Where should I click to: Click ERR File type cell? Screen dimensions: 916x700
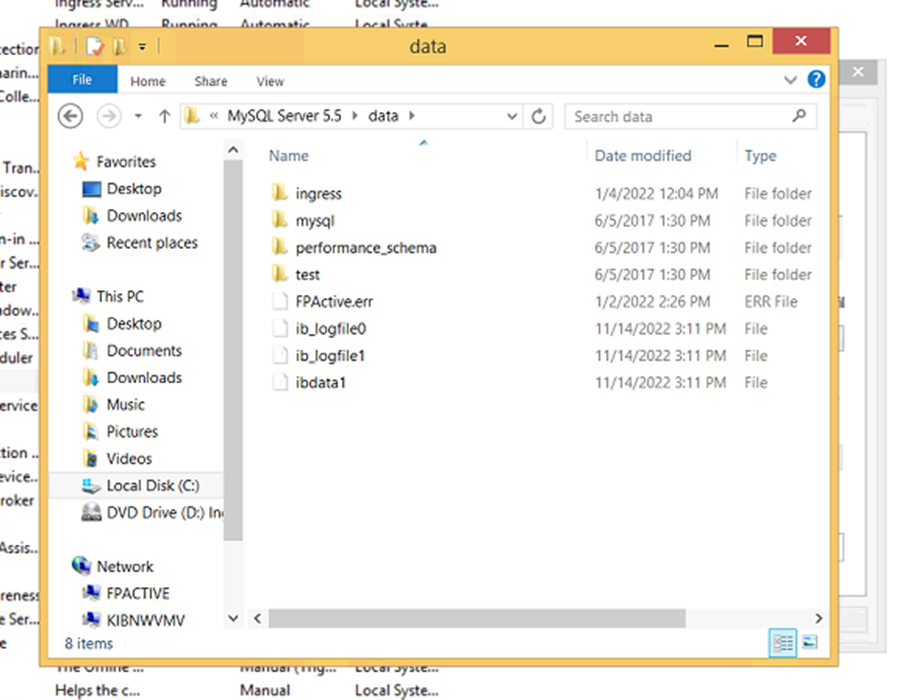coord(771,301)
